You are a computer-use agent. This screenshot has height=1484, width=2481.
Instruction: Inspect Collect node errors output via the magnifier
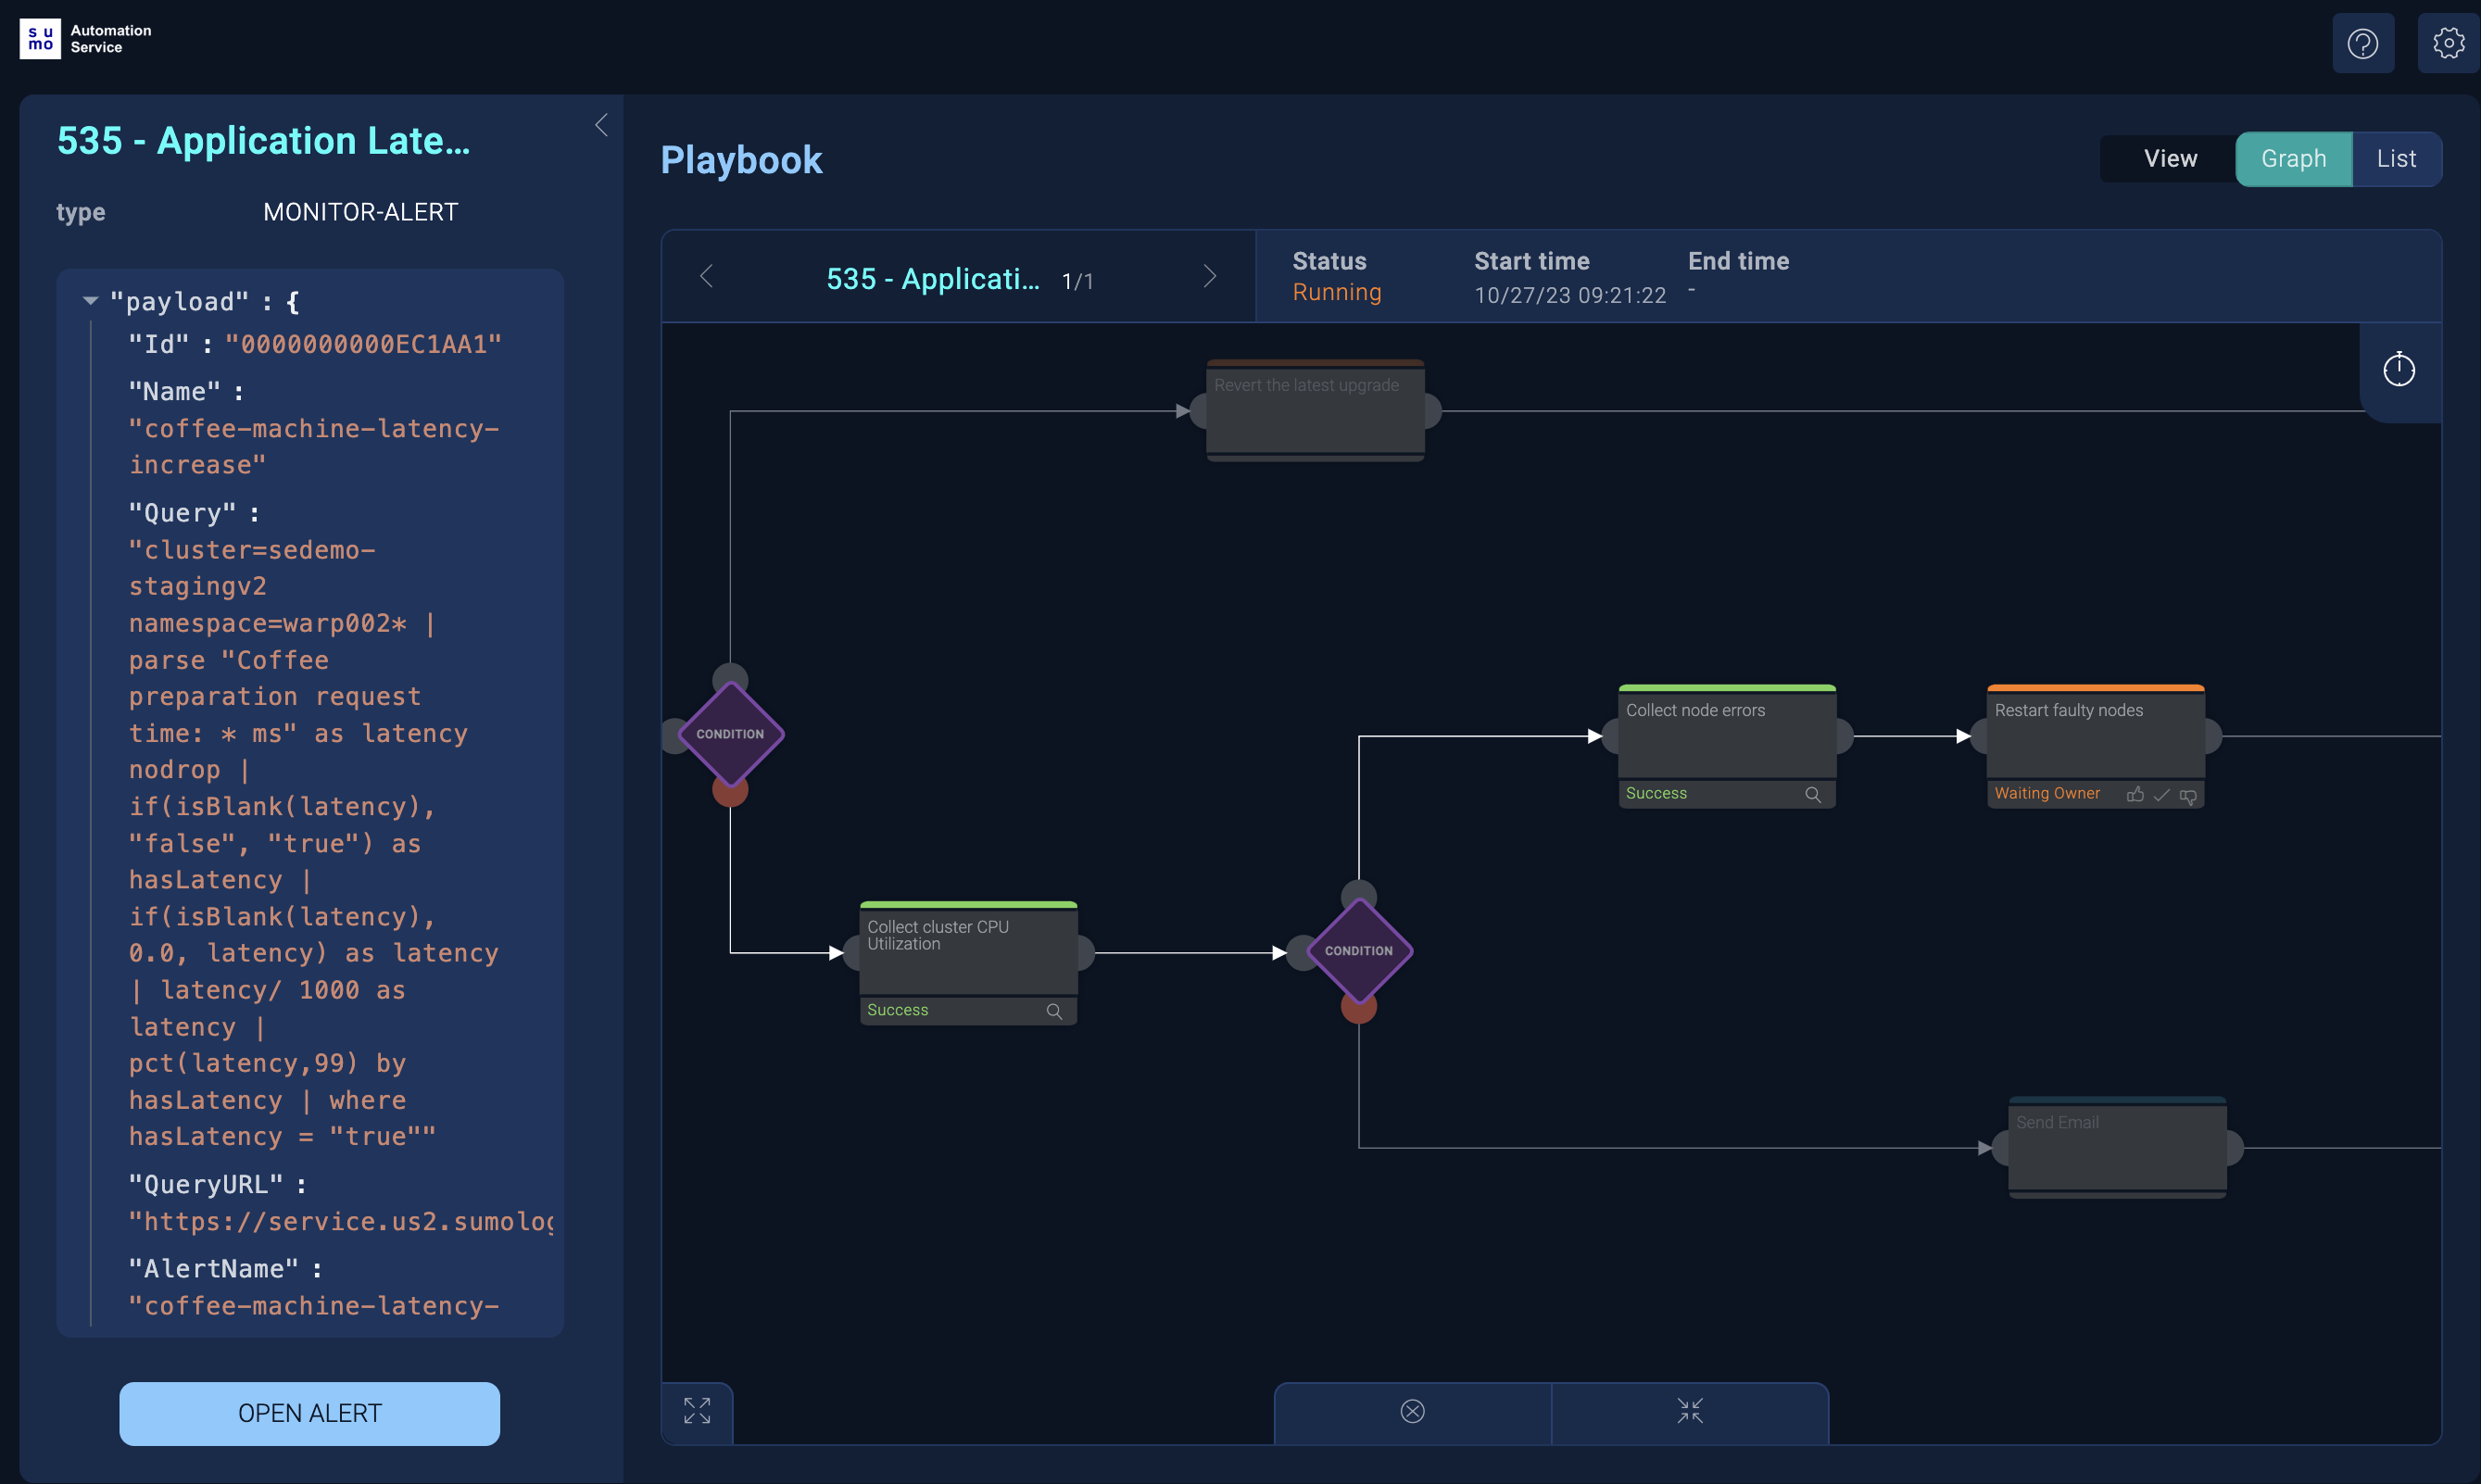pos(1813,794)
